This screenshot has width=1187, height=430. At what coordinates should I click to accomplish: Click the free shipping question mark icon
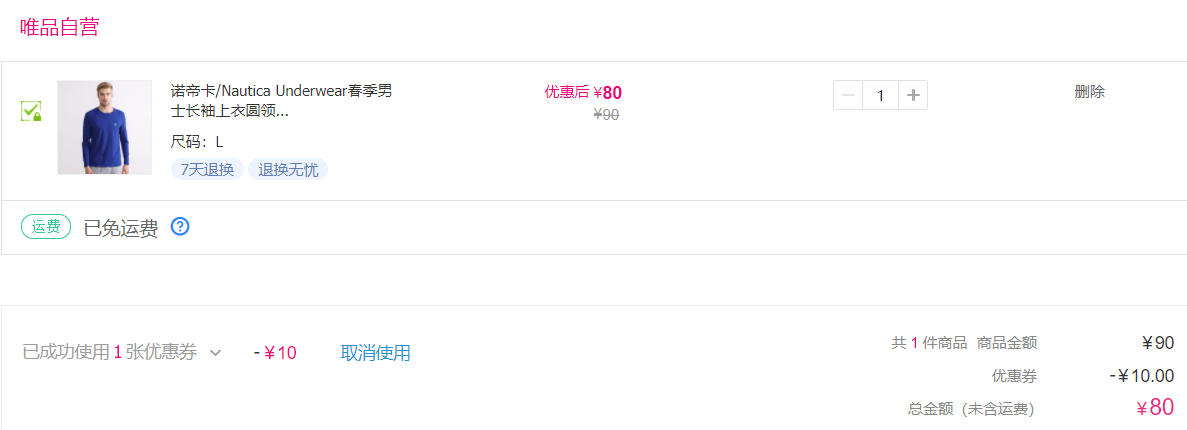[179, 226]
